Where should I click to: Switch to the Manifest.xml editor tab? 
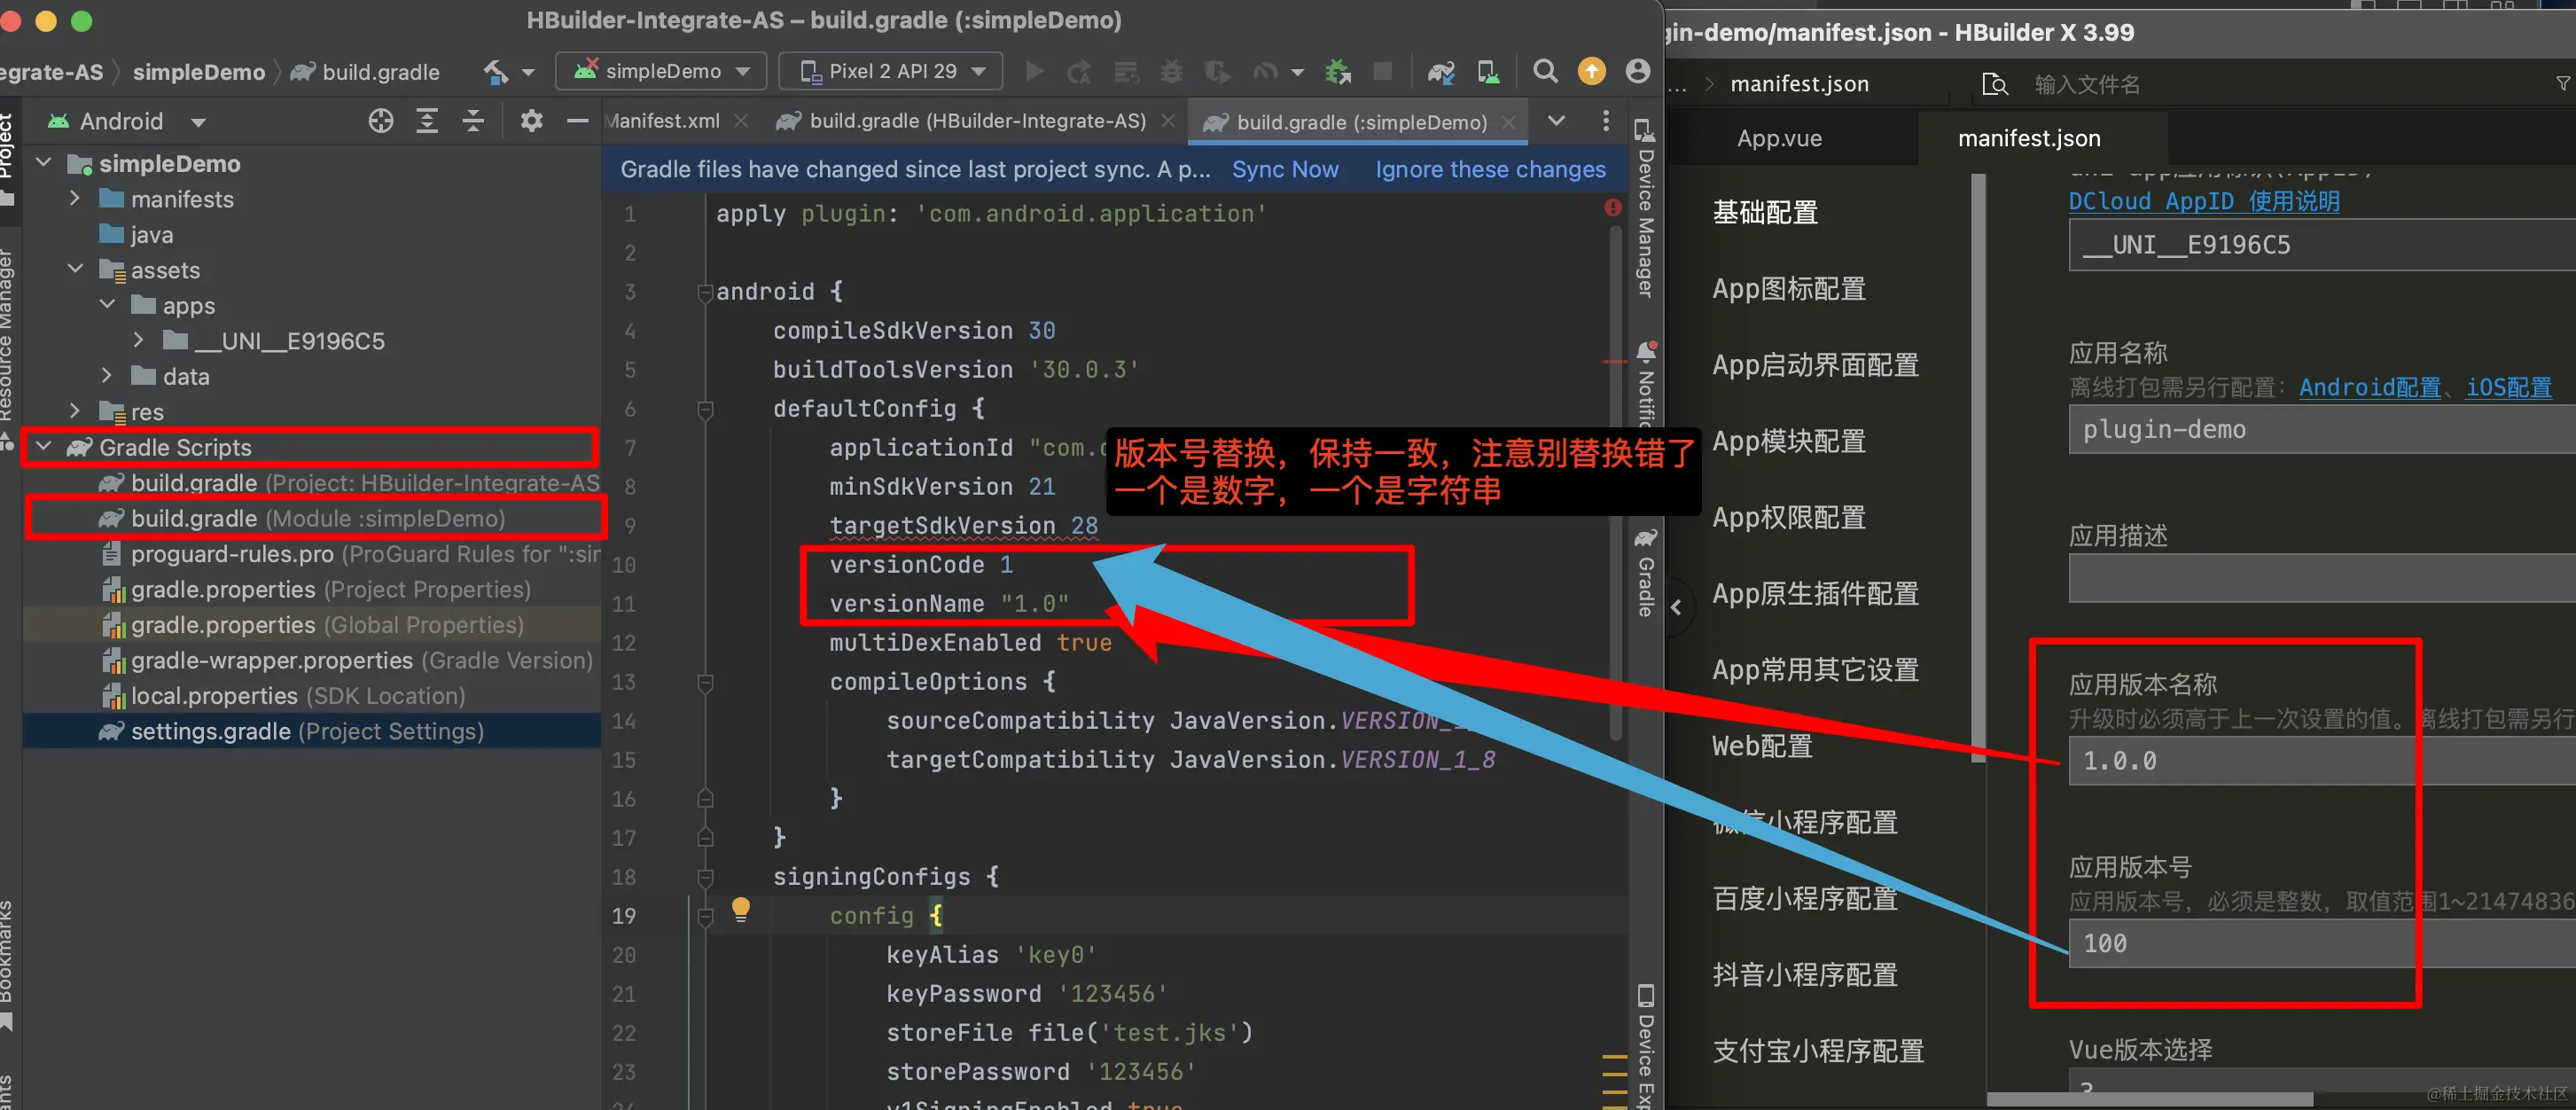pyautogui.click(x=662, y=121)
